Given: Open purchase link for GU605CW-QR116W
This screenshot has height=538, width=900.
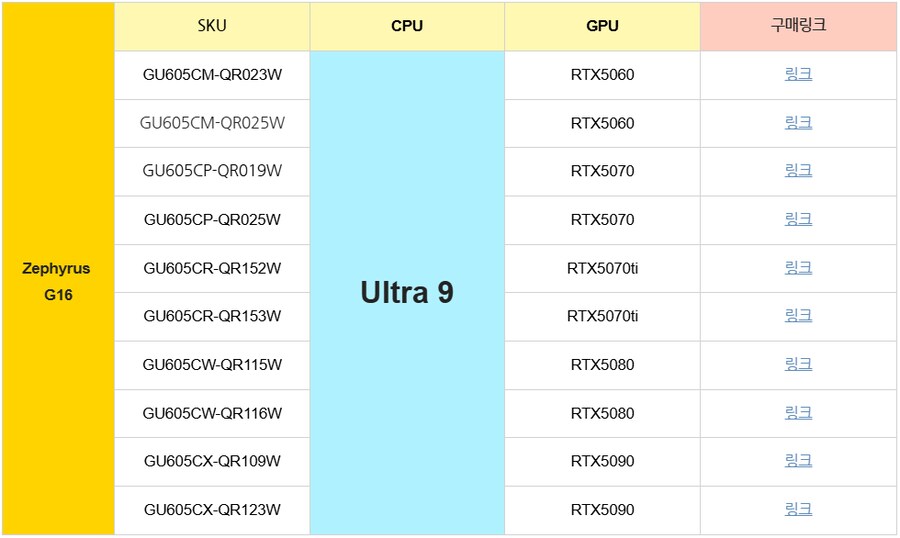Looking at the screenshot, I should point(798,412).
